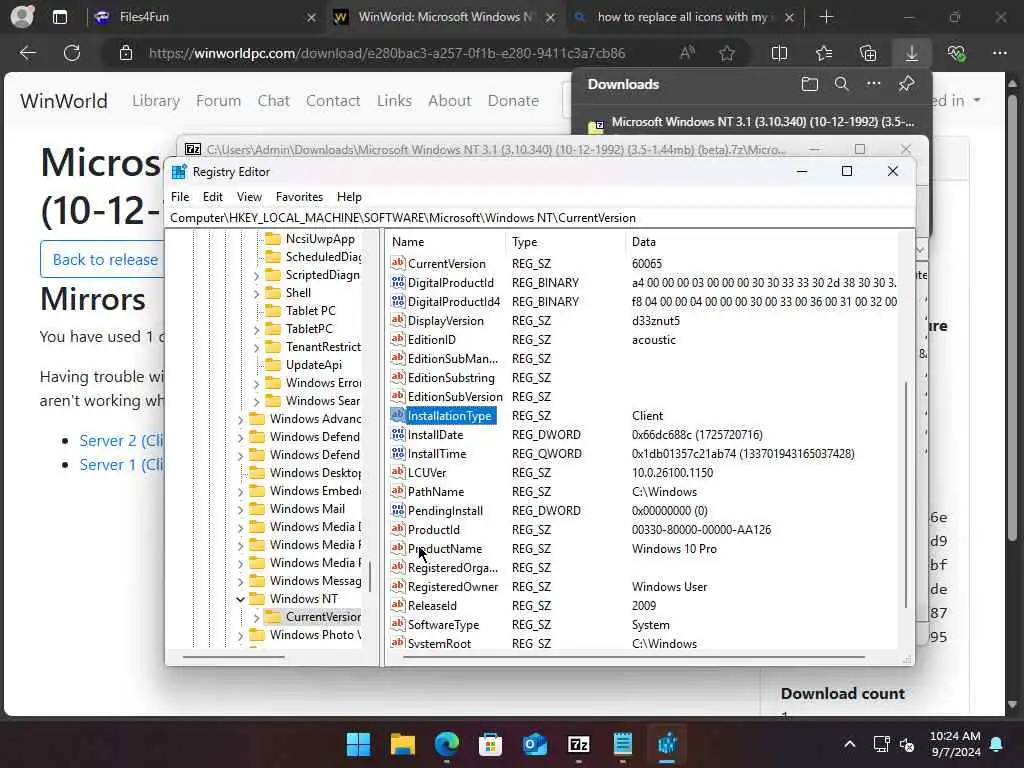Open Edit menu in Registry Editor
Viewport: 1024px width, 768px height.
tap(212, 197)
